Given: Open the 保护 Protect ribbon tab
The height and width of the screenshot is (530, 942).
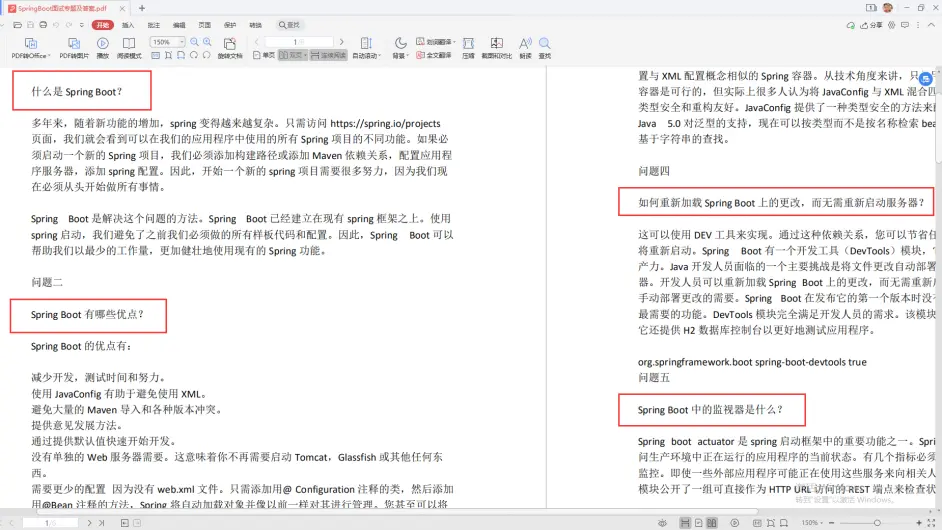Looking at the screenshot, I should pos(230,25).
